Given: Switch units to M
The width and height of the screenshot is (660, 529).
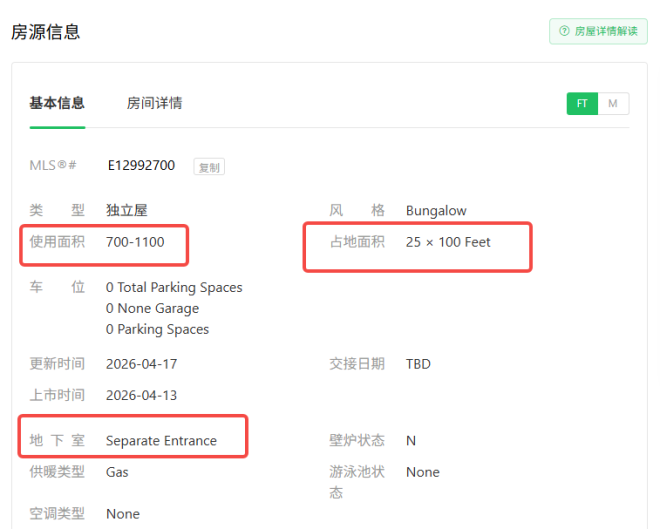Looking at the screenshot, I should (613, 104).
